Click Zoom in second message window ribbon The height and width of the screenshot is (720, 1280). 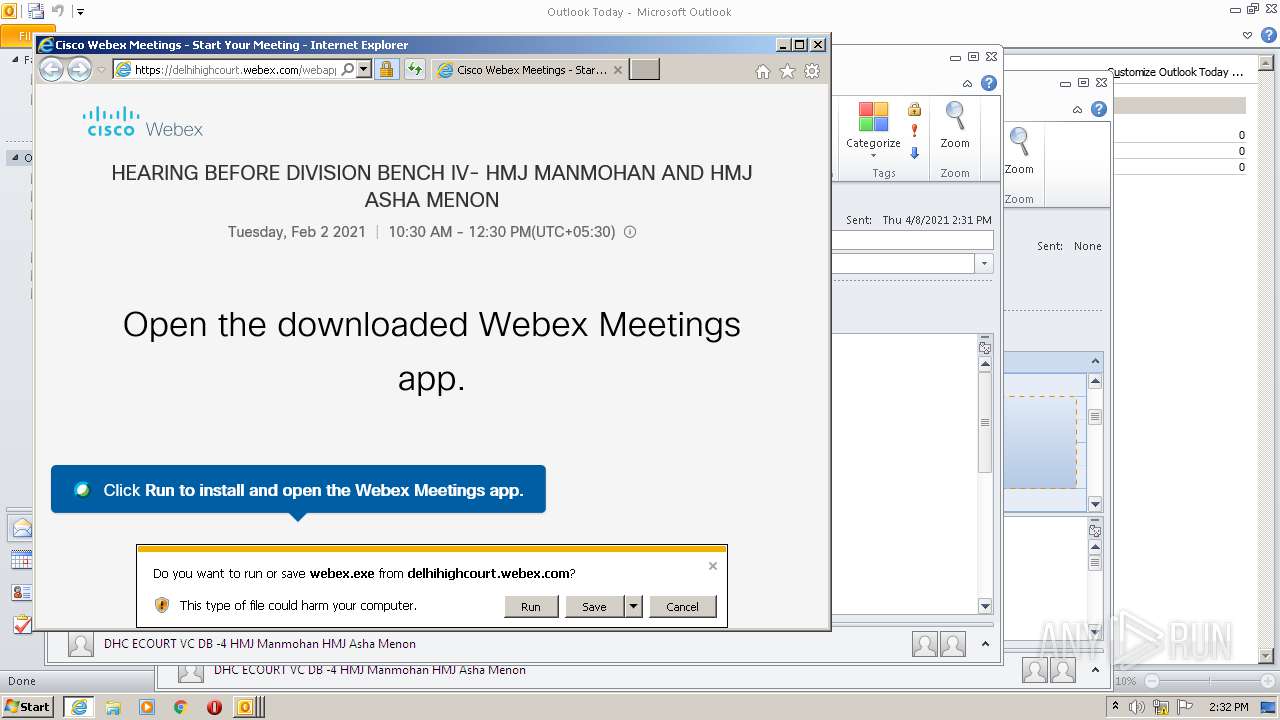1019,150
